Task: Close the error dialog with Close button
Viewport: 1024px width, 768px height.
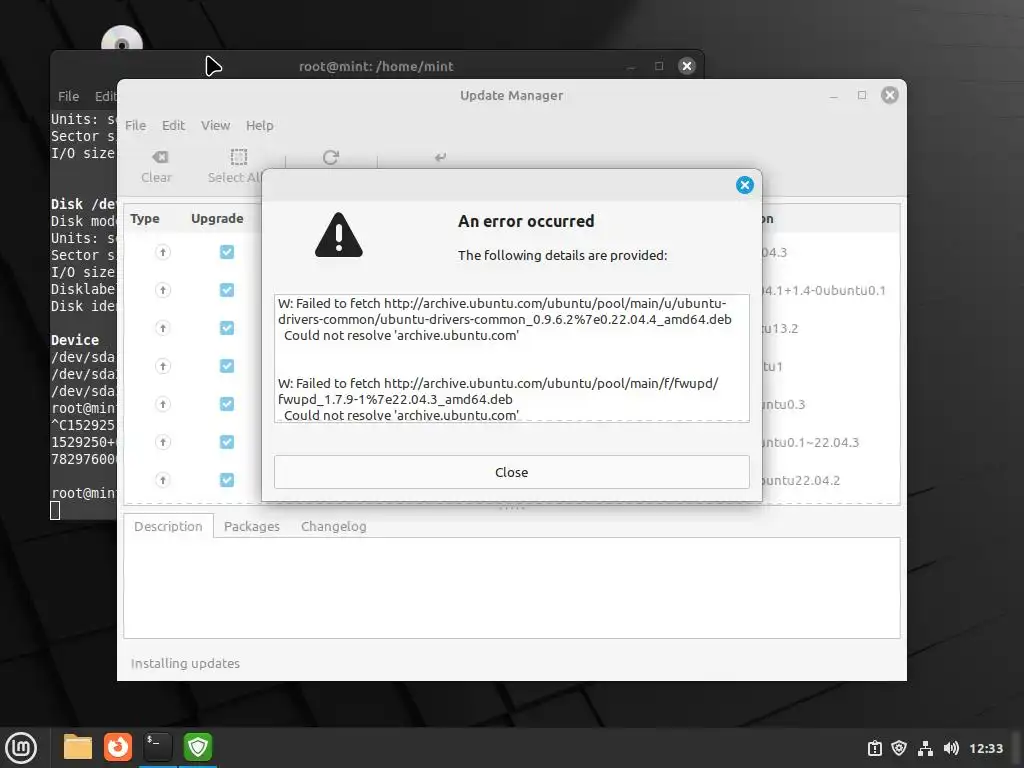Action: click(x=511, y=472)
